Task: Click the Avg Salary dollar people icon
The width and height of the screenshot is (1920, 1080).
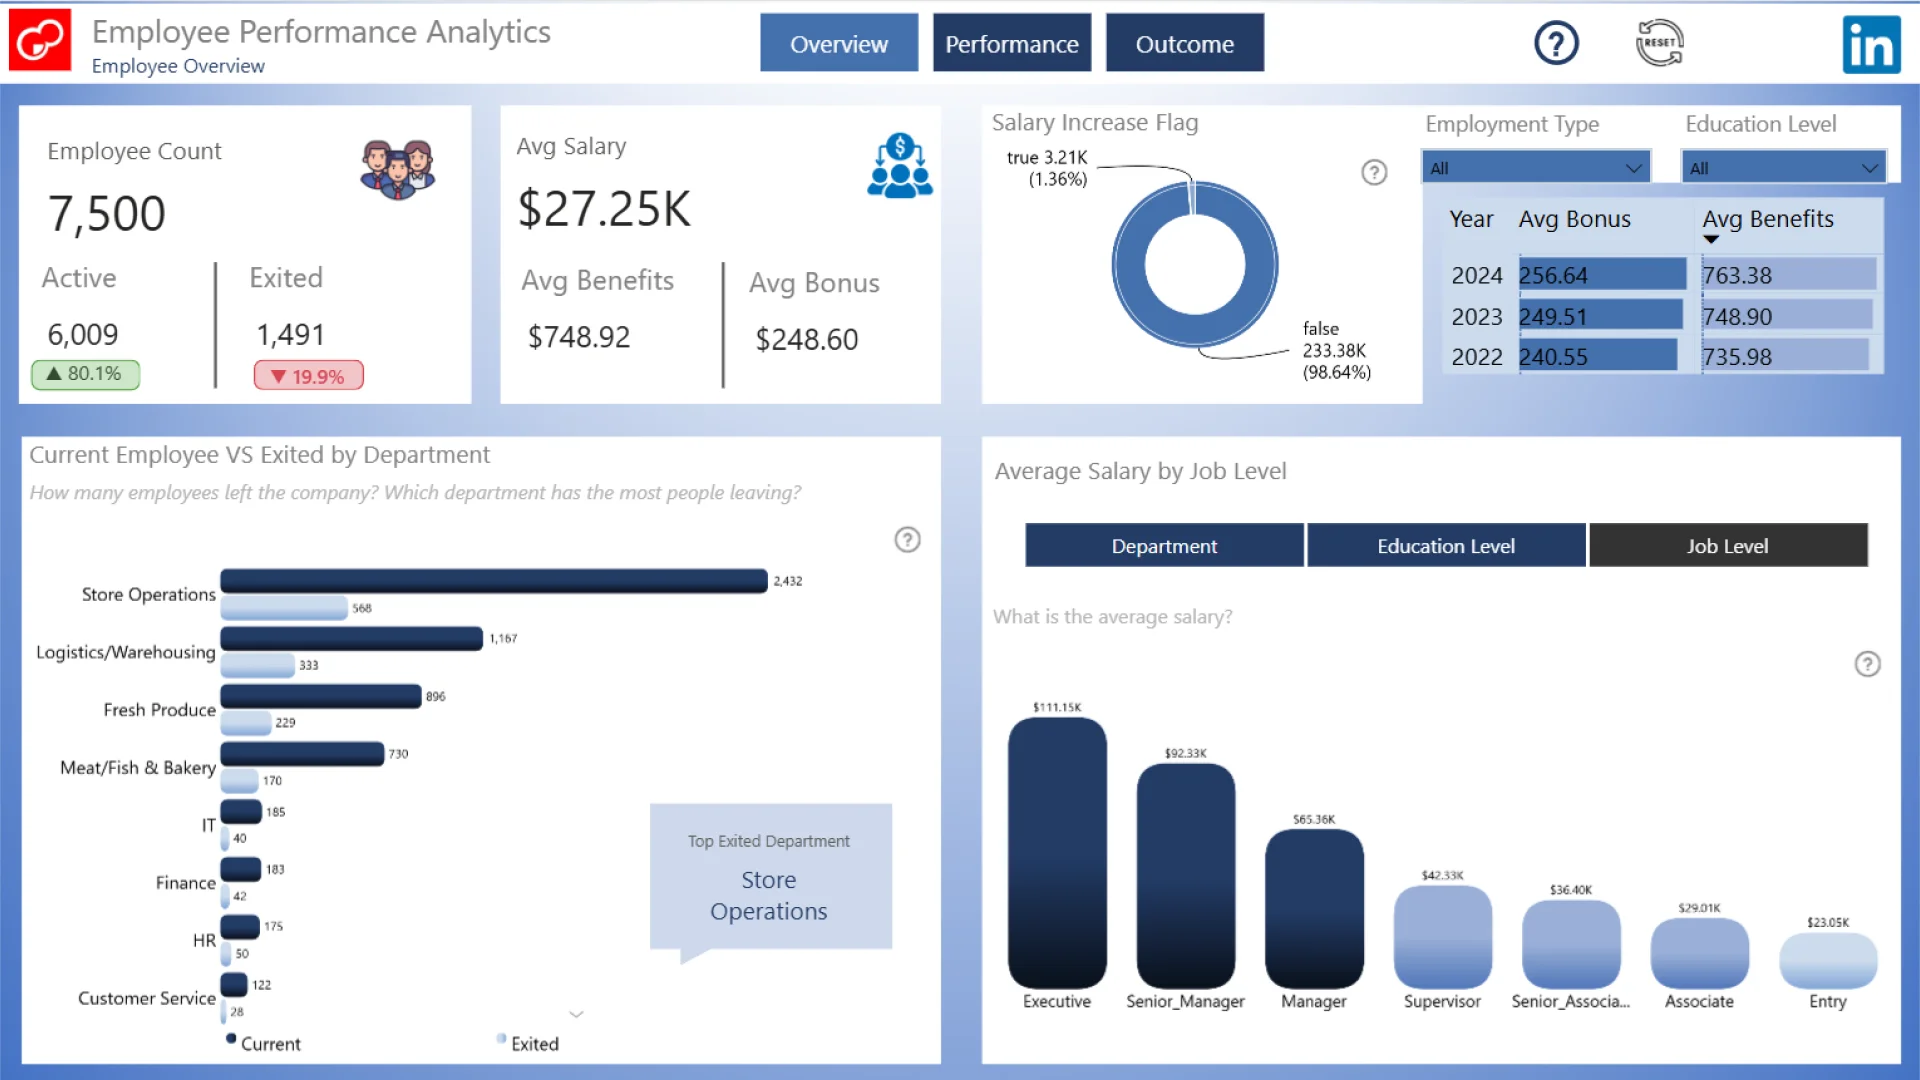Action: click(899, 166)
